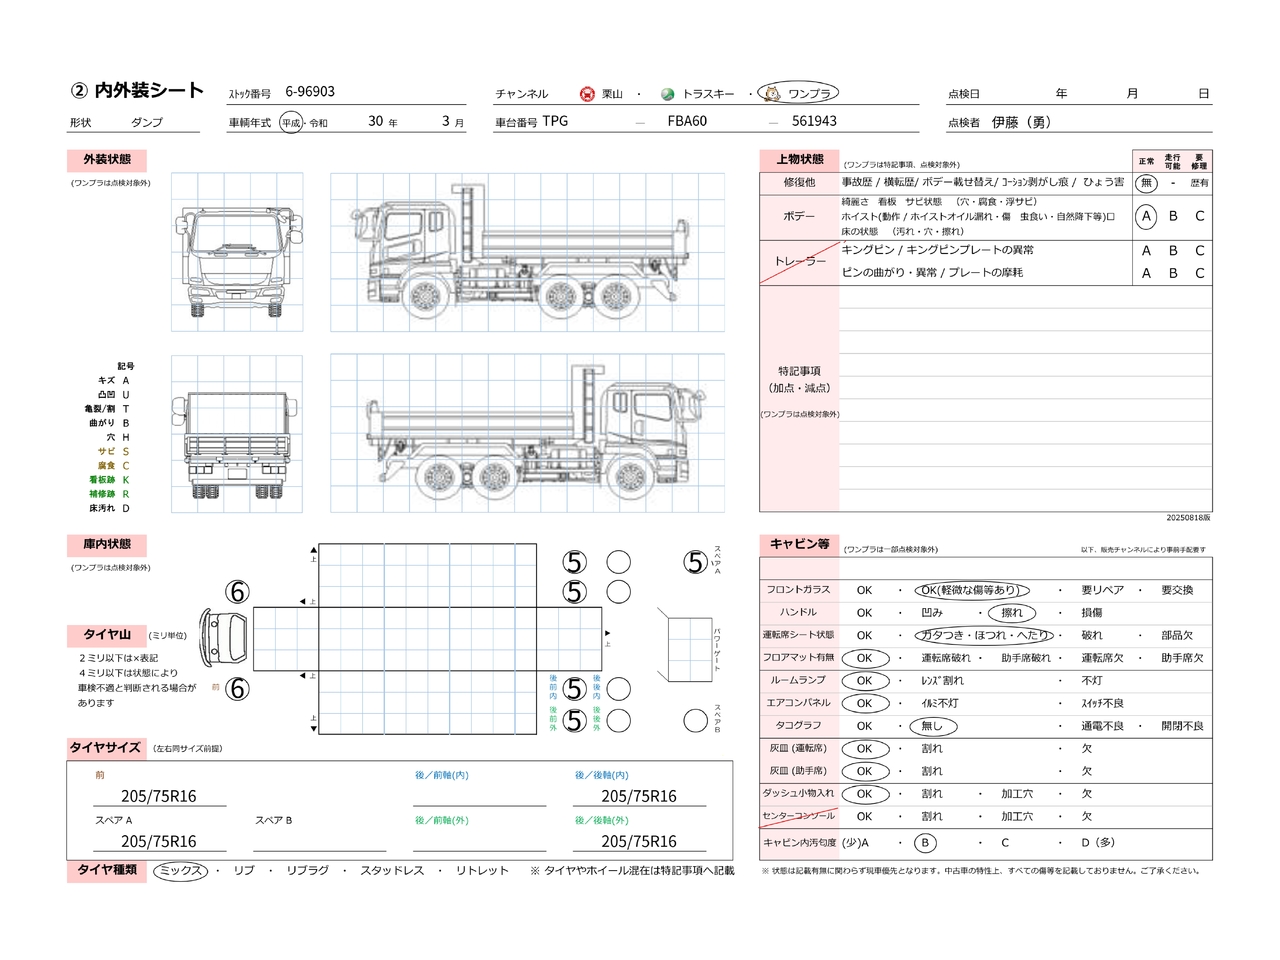Select the rear-view truck diagram

(x=237, y=435)
